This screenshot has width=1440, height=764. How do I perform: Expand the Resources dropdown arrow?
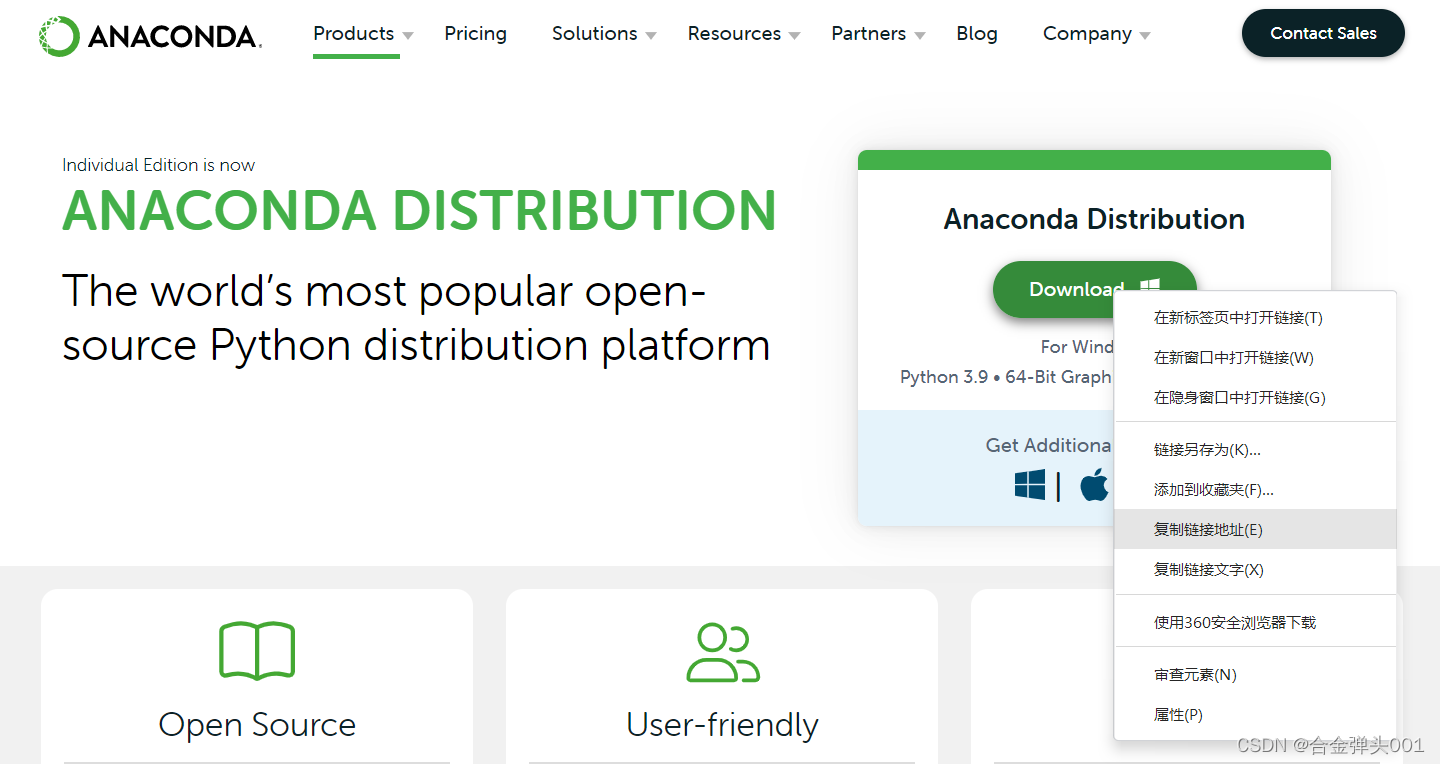point(794,36)
